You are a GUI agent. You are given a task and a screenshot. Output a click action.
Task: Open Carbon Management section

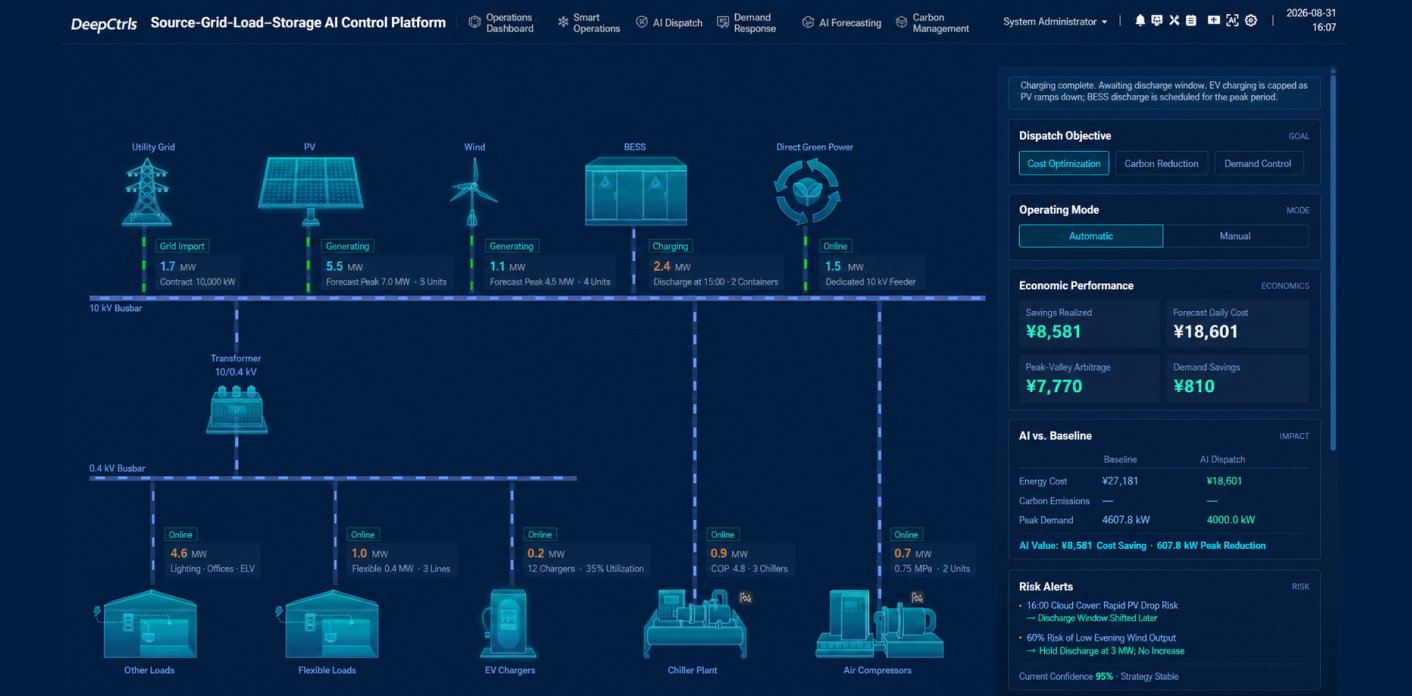pyautogui.click(x=932, y=23)
